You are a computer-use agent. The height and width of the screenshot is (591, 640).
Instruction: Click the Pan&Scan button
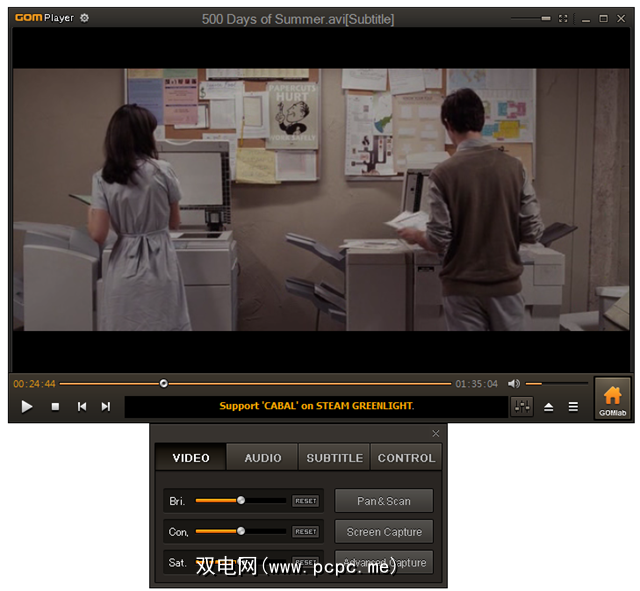click(x=384, y=501)
